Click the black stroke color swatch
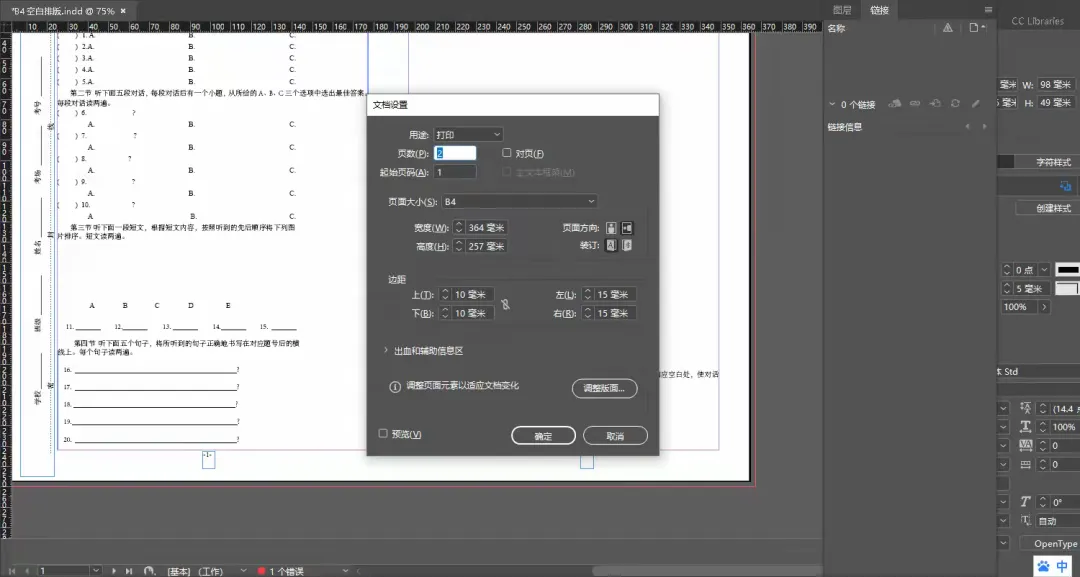This screenshot has height=577, width=1080. (x=1068, y=270)
